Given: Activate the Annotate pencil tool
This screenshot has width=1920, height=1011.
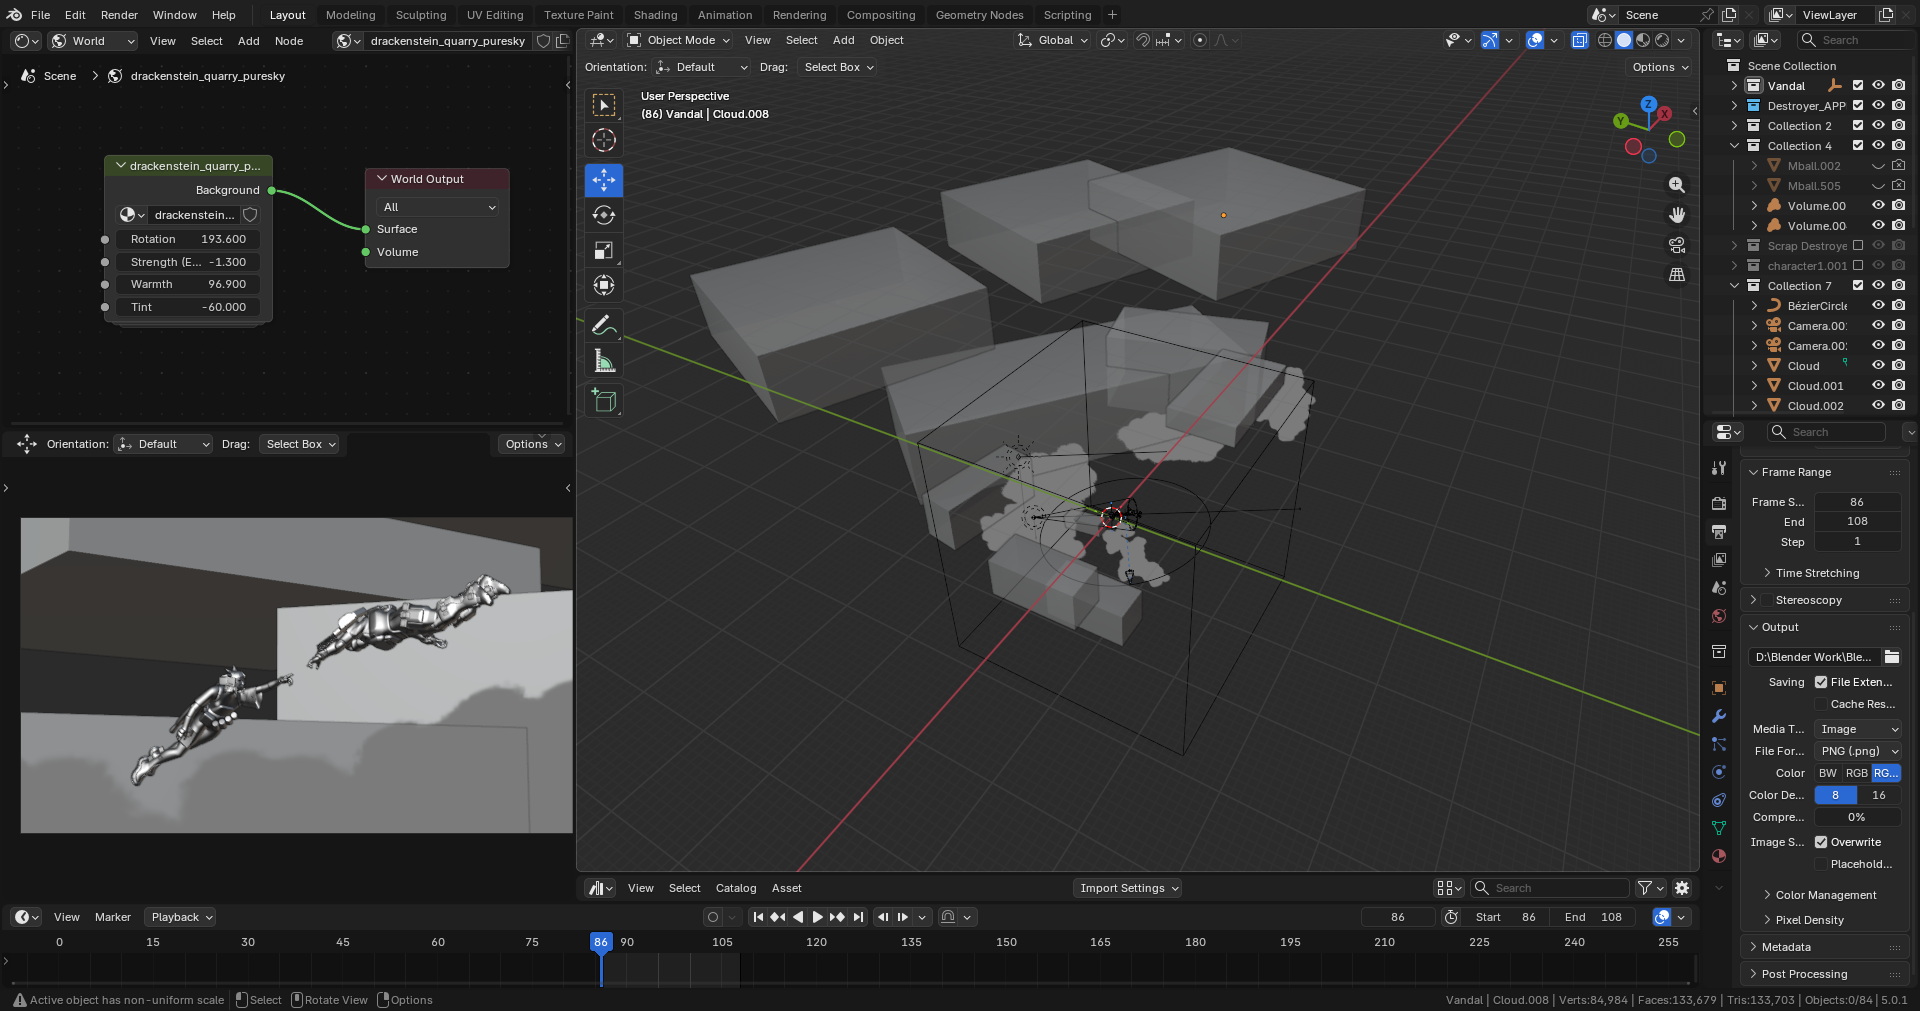Looking at the screenshot, I should pos(604,325).
